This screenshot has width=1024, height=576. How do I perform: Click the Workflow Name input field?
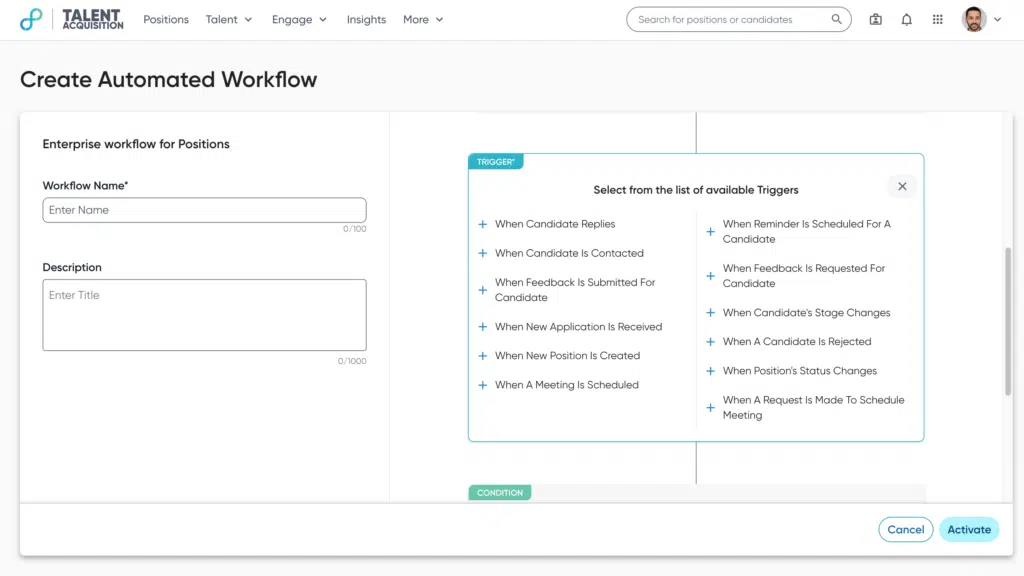204,210
